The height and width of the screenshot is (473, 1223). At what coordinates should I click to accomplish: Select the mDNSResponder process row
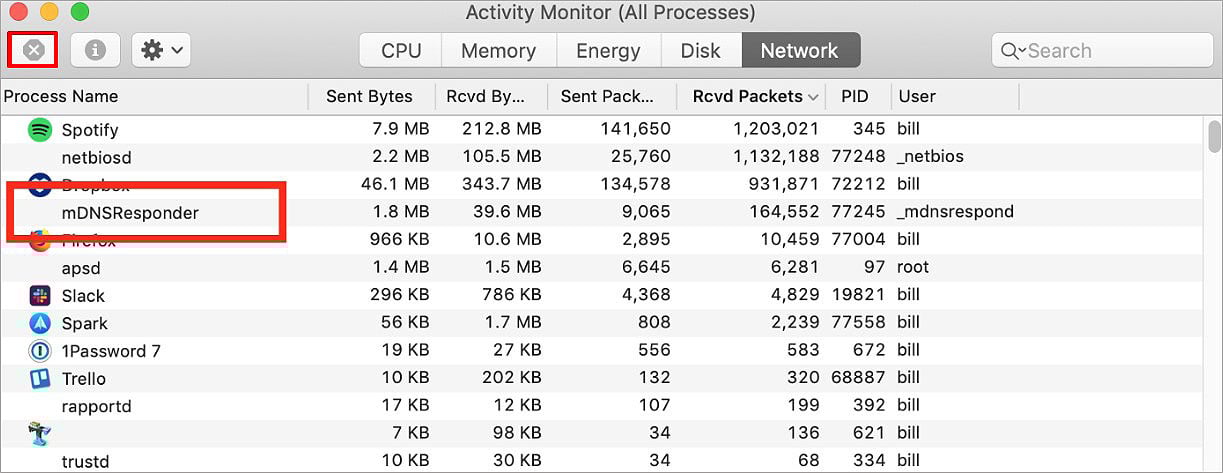pyautogui.click(x=611, y=212)
